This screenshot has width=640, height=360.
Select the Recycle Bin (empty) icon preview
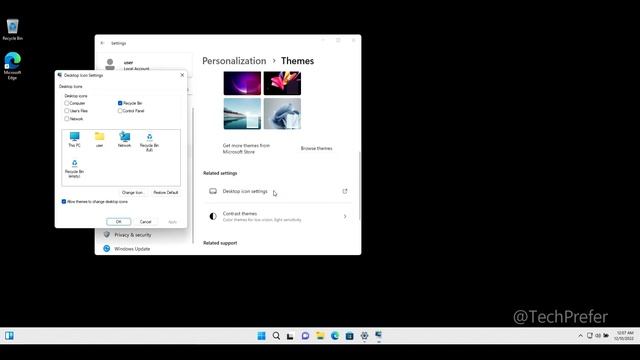tap(74, 168)
